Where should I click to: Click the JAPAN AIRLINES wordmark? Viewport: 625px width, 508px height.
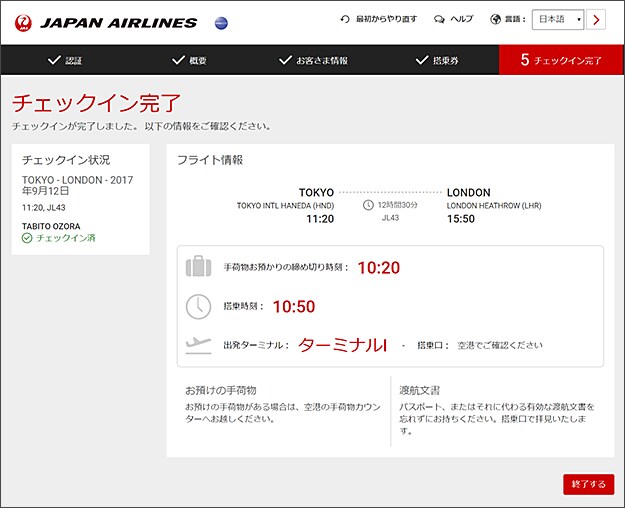118,23
